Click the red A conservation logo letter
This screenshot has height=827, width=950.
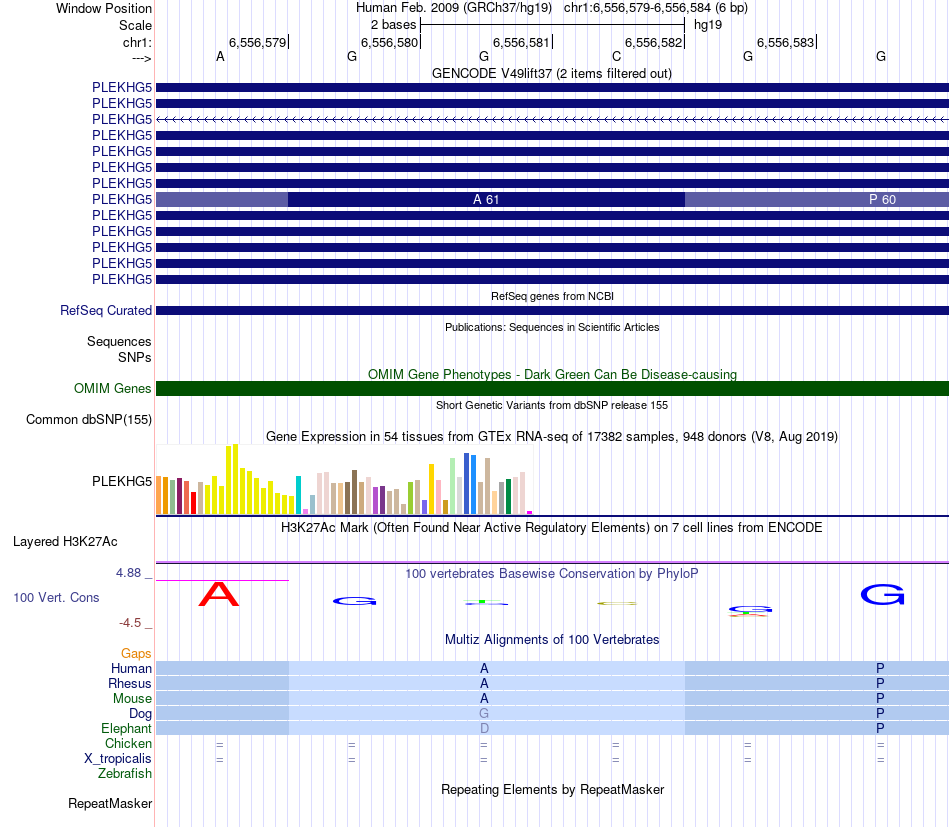coord(219,594)
